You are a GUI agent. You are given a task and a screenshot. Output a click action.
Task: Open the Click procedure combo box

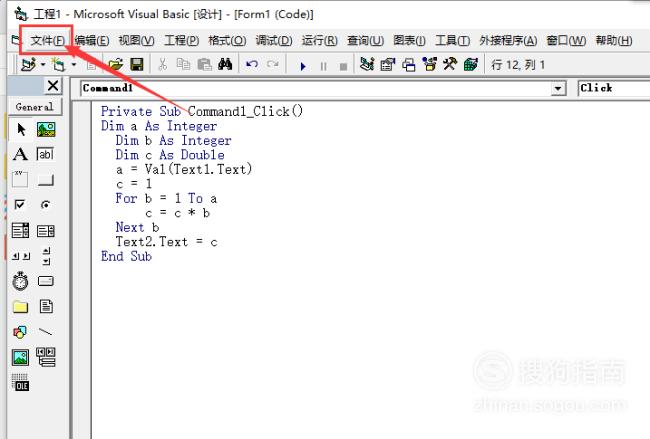(x=614, y=88)
